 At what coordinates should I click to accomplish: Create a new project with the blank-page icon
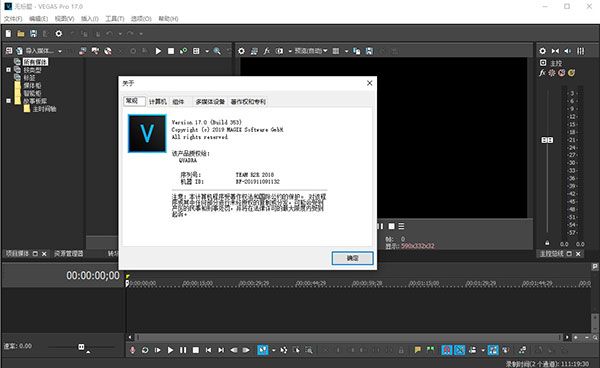pyautogui.click(x=8, y=34)
